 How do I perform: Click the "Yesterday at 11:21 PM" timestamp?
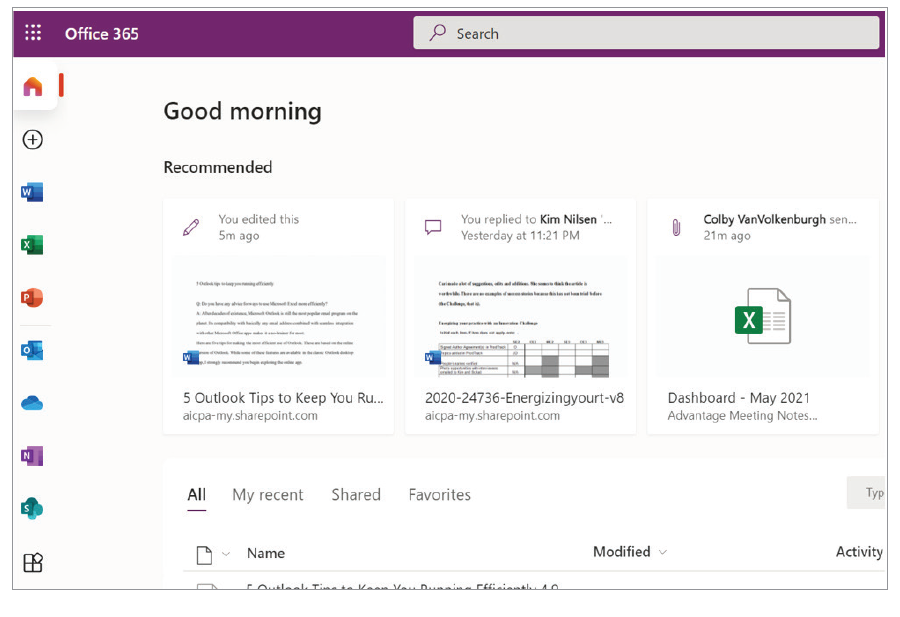coord(520,235)
